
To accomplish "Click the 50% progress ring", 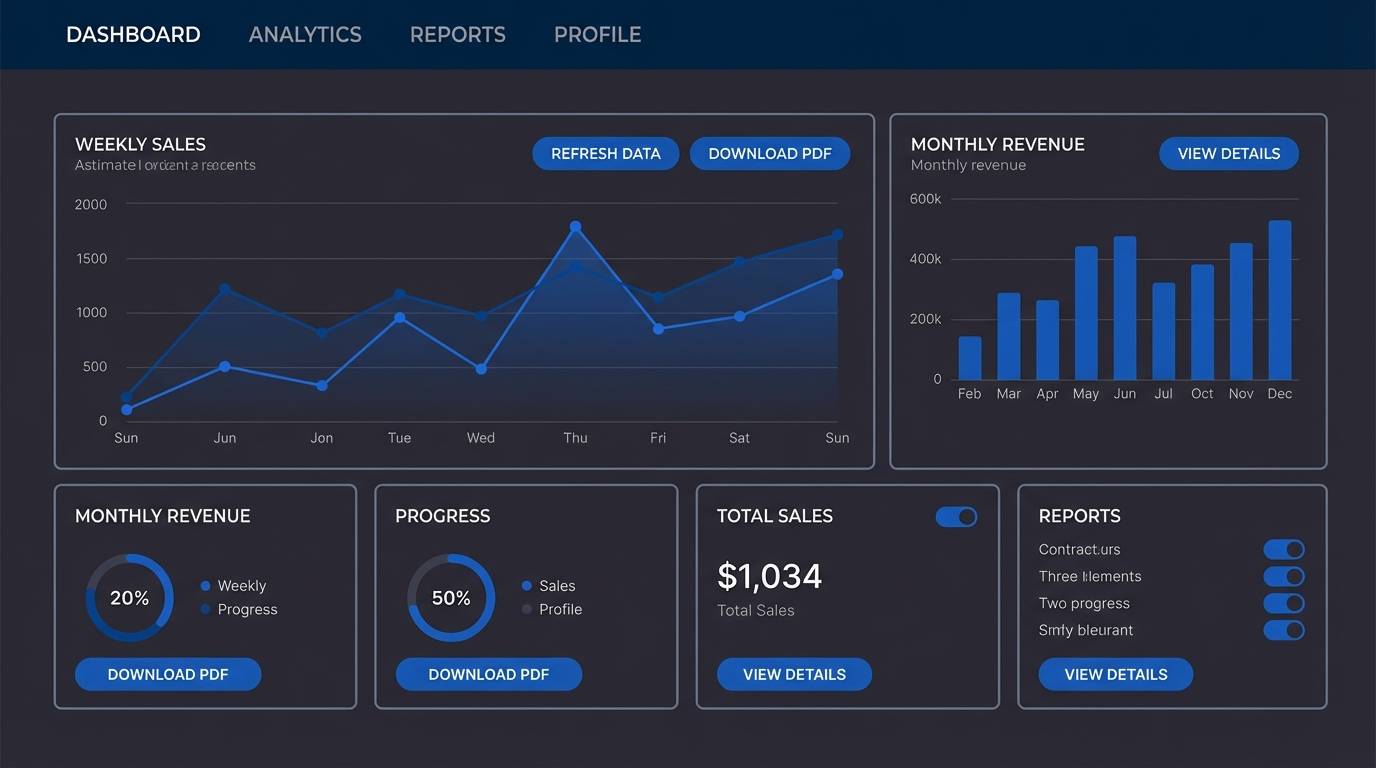I will pos(451,597).
